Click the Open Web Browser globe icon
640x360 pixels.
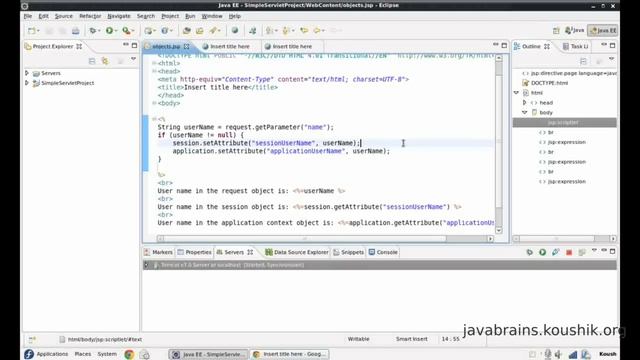235,30
